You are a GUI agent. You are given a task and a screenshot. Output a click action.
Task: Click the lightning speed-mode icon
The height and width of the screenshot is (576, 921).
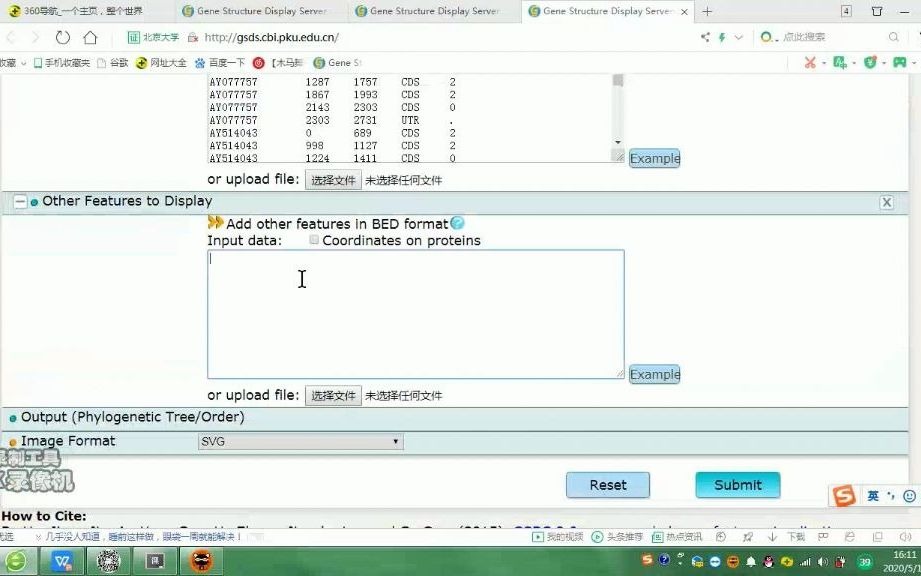tap(721, 37)
